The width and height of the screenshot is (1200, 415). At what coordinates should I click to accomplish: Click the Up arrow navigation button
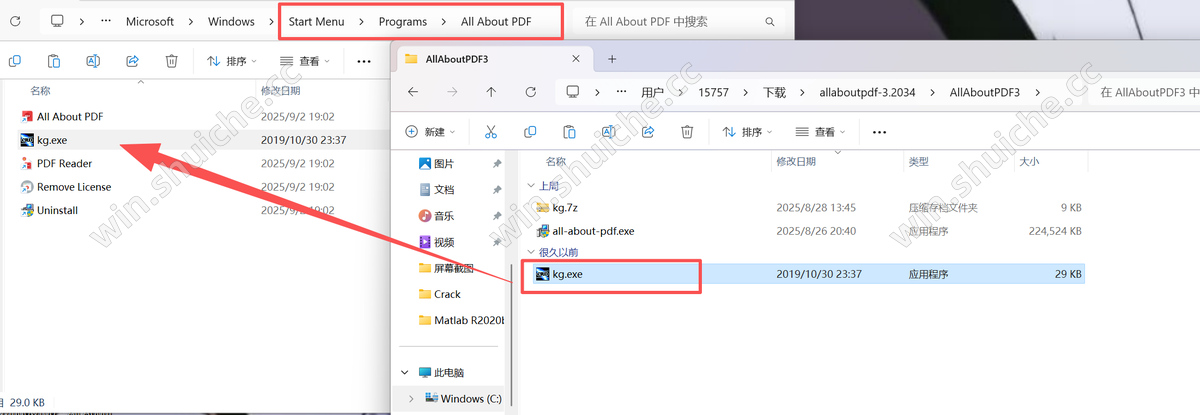490,92
